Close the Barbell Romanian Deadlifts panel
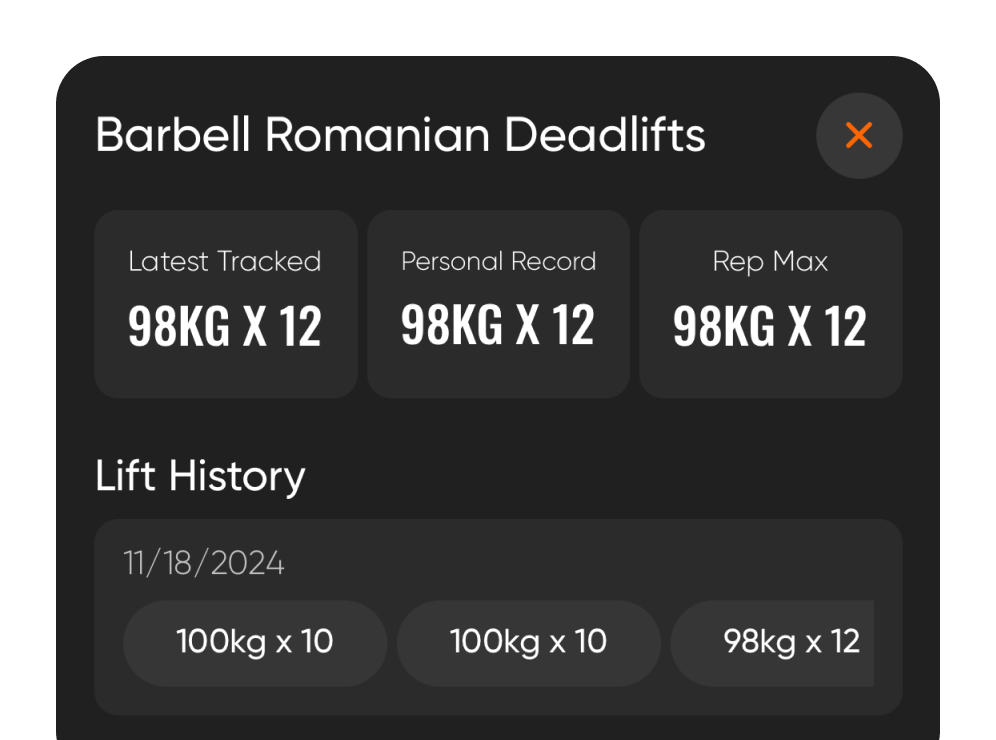The image size is (996, 740). [859, 136]
